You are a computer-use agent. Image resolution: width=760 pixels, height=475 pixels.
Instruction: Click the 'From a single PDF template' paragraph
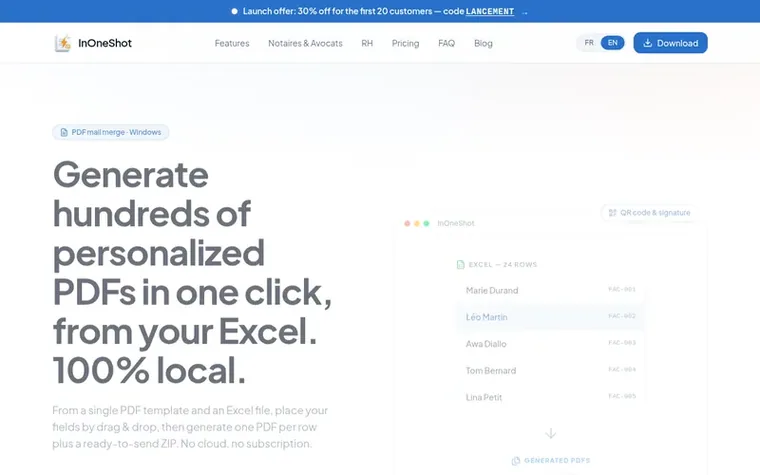pos(190,427)
